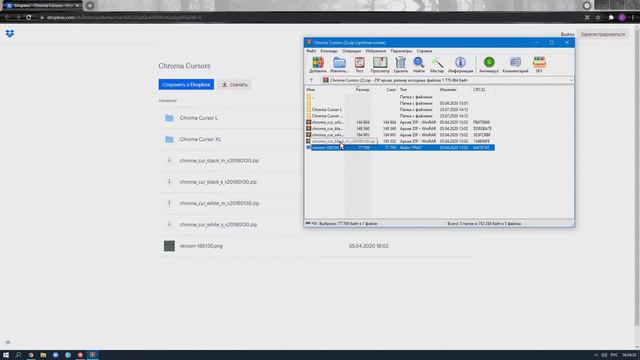
Task: Open a new browser tab
Action: tap(90, 6)
